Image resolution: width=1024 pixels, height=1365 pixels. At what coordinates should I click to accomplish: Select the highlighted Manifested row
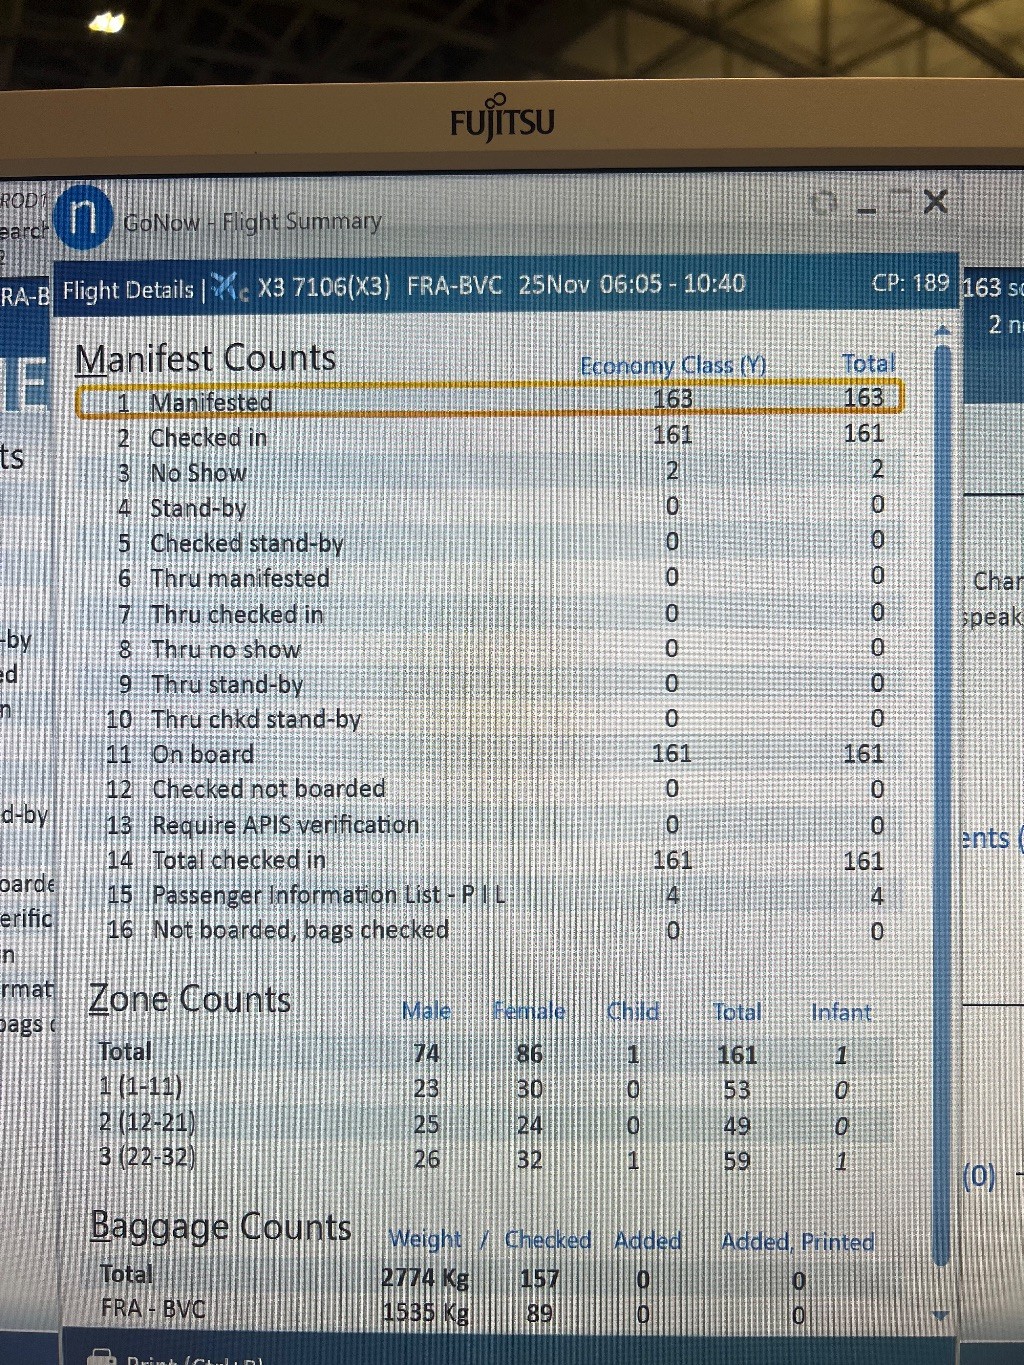point(488,400)
